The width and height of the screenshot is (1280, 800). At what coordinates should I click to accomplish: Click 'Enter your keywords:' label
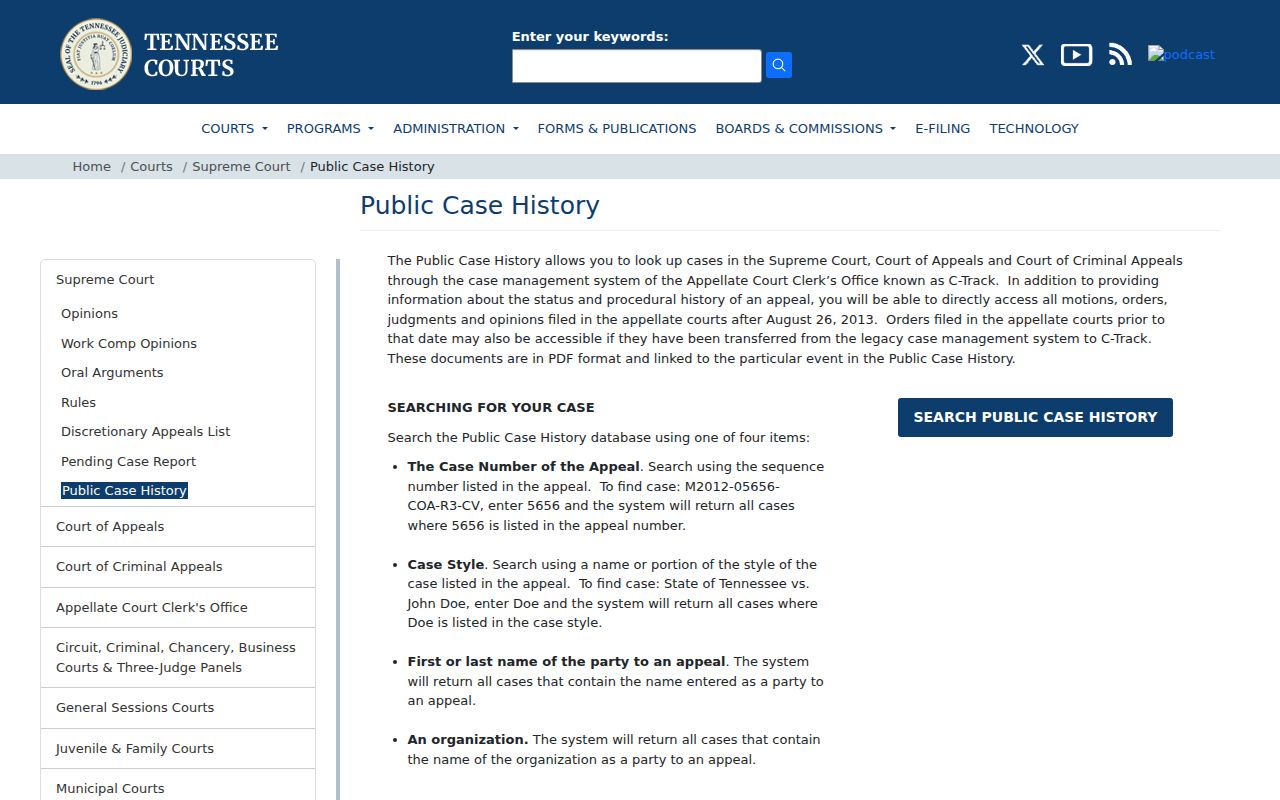pos(590,37)
